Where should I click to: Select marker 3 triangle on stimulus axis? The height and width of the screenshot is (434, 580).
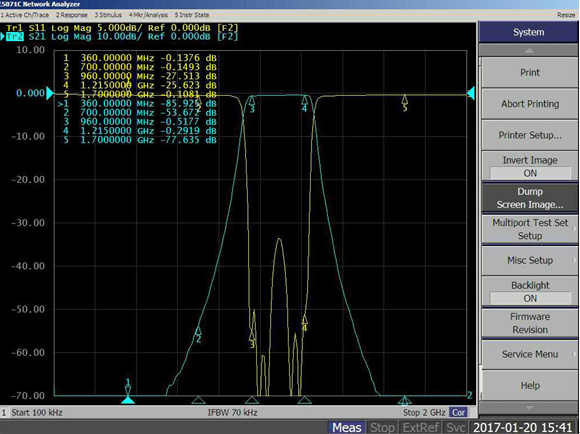click(252, 400)
